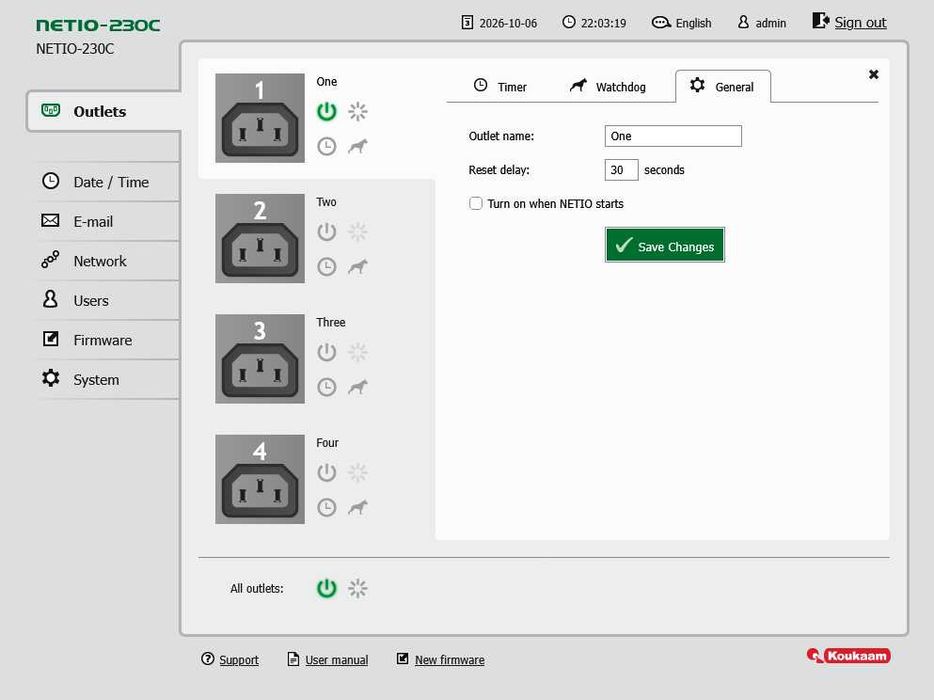934x700 pixels.
Task: Open watchdog icon for outlet One
Action: (x=357, y=147)
